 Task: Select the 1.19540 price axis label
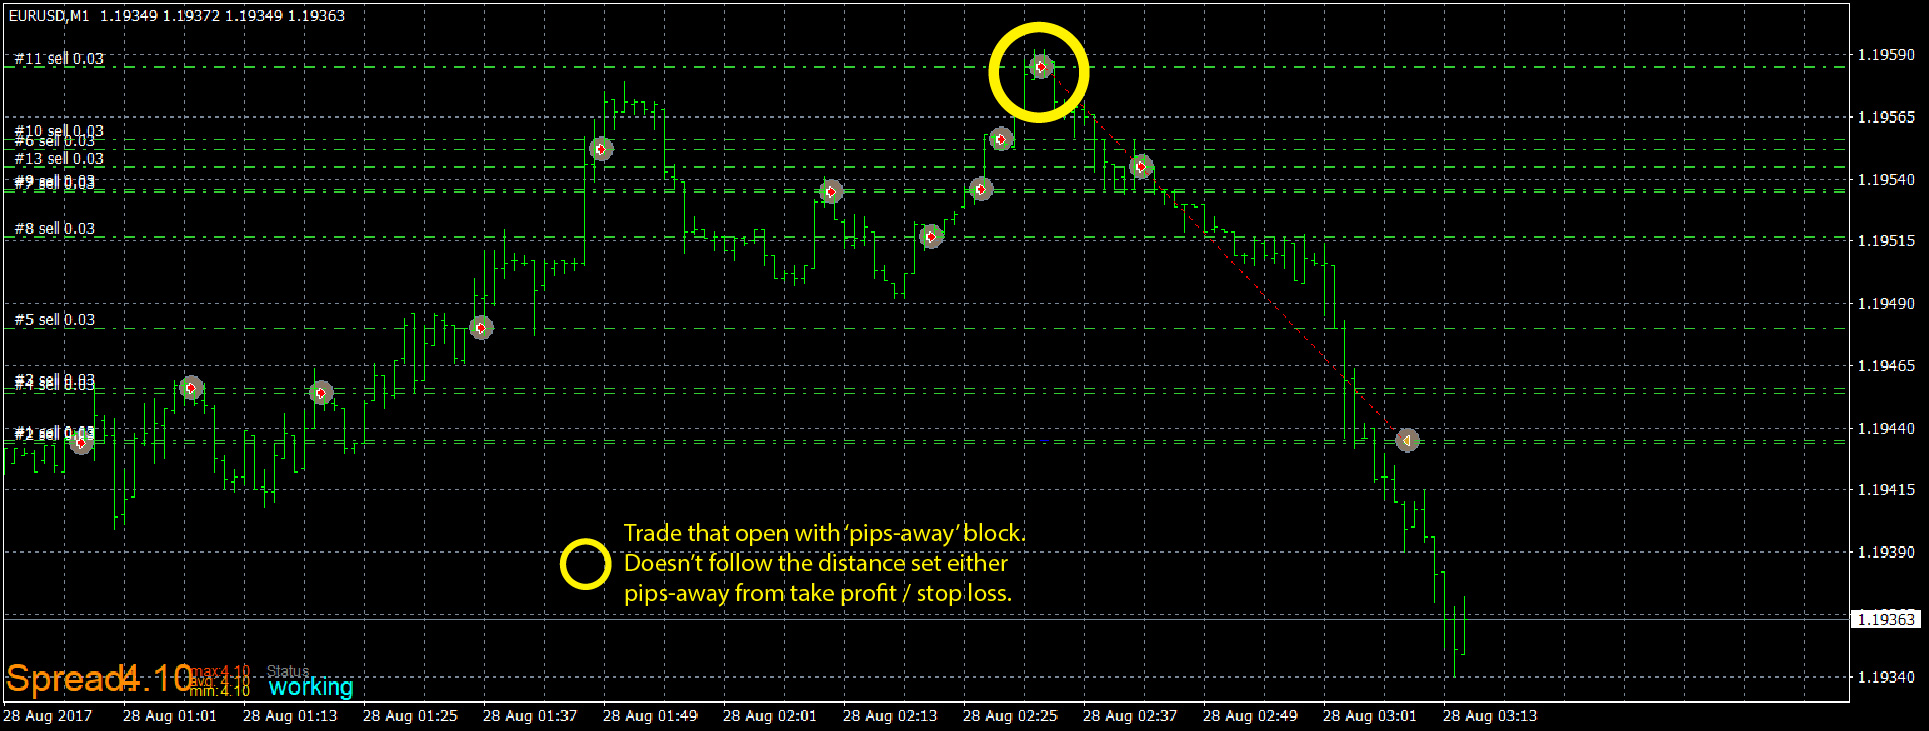(1886, 180)
